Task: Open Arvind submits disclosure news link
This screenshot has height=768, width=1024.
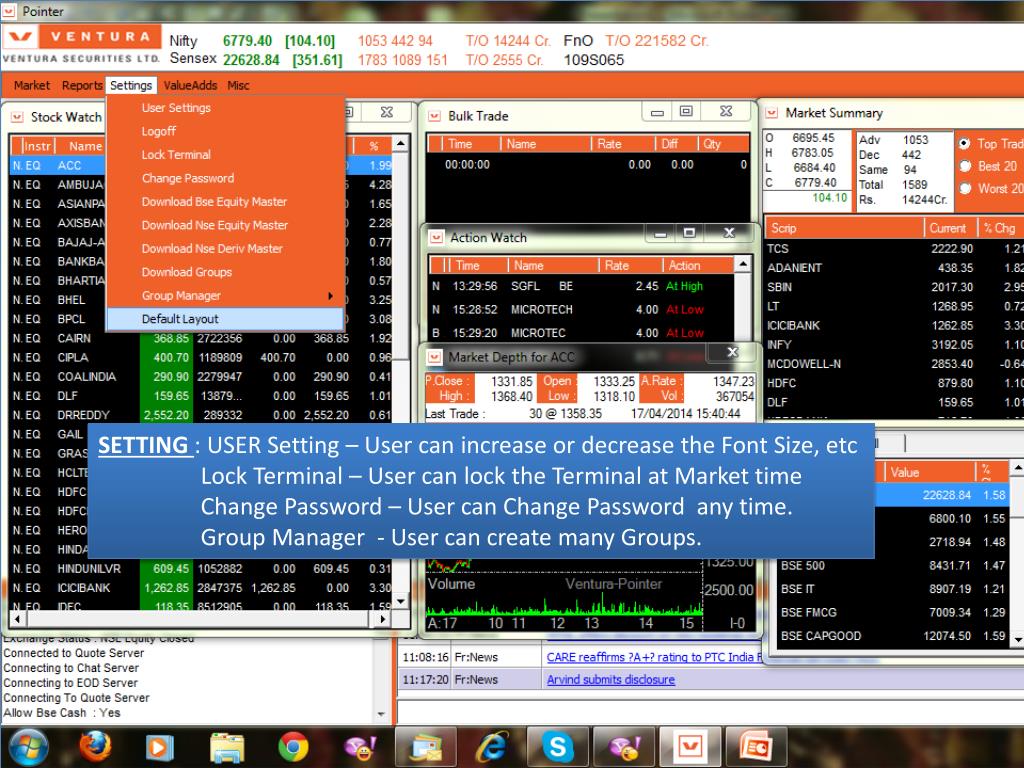Action: point(611,680)
